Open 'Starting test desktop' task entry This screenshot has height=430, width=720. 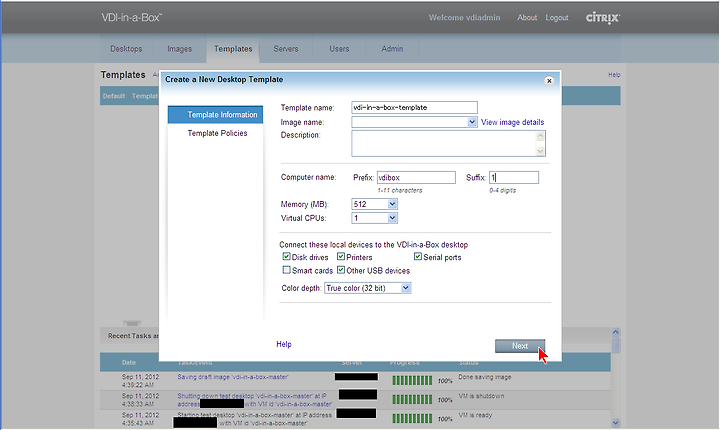tap(255, 419)
